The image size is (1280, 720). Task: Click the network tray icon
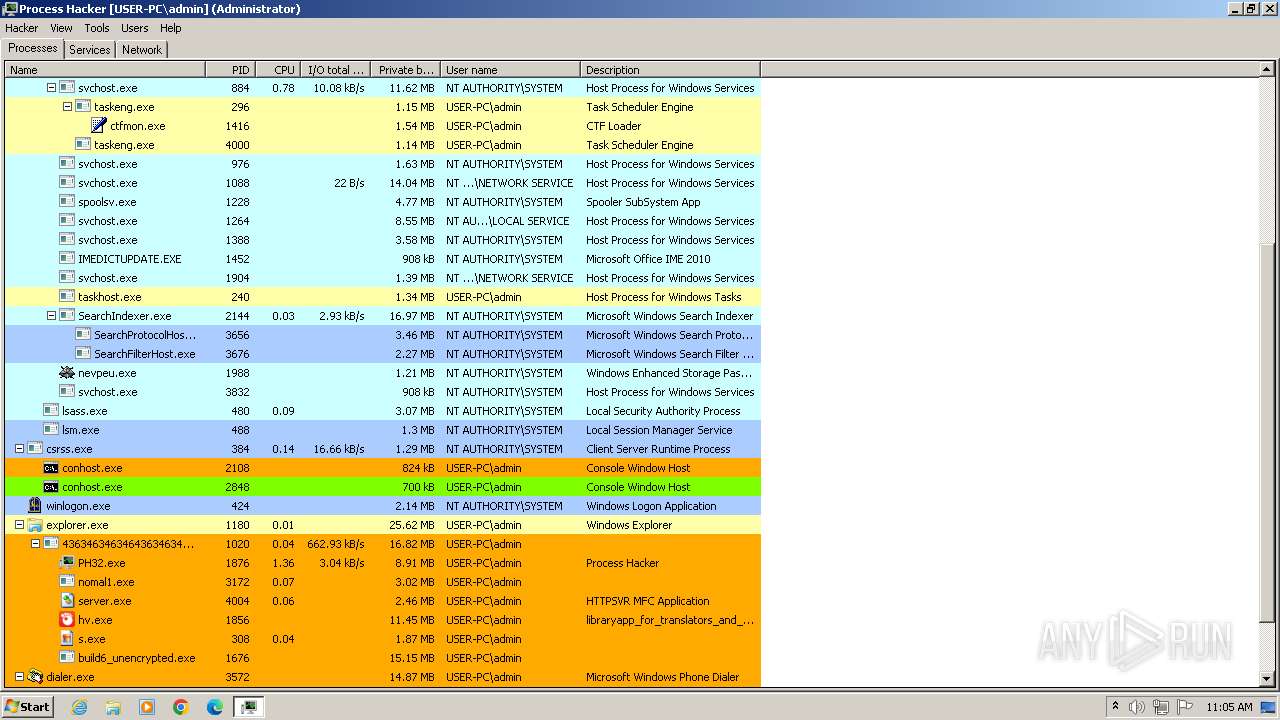pyautogui.click(x=1160, y=707)
